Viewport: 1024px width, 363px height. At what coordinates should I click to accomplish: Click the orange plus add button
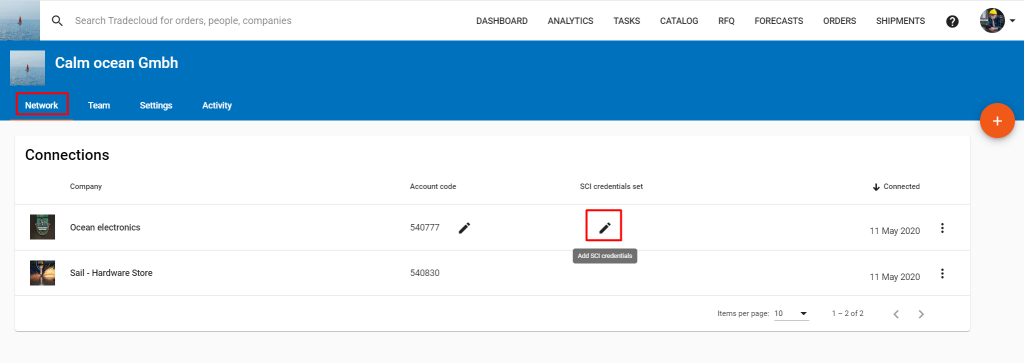[997, 121]
